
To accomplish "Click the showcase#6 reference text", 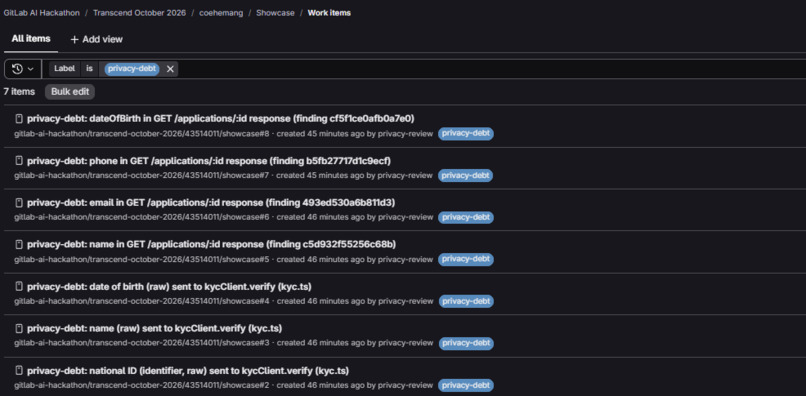I will click(x=141, y=217).
